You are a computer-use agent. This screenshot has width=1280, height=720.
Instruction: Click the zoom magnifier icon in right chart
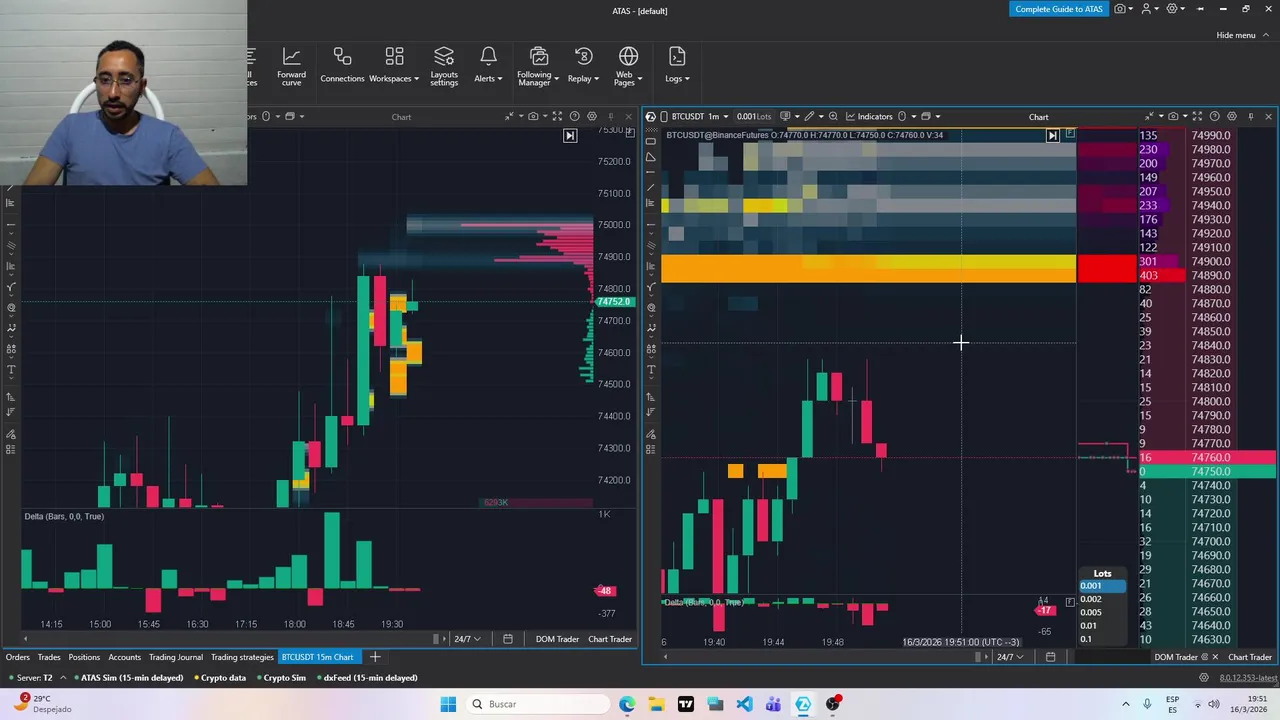(x=833, y=117)
